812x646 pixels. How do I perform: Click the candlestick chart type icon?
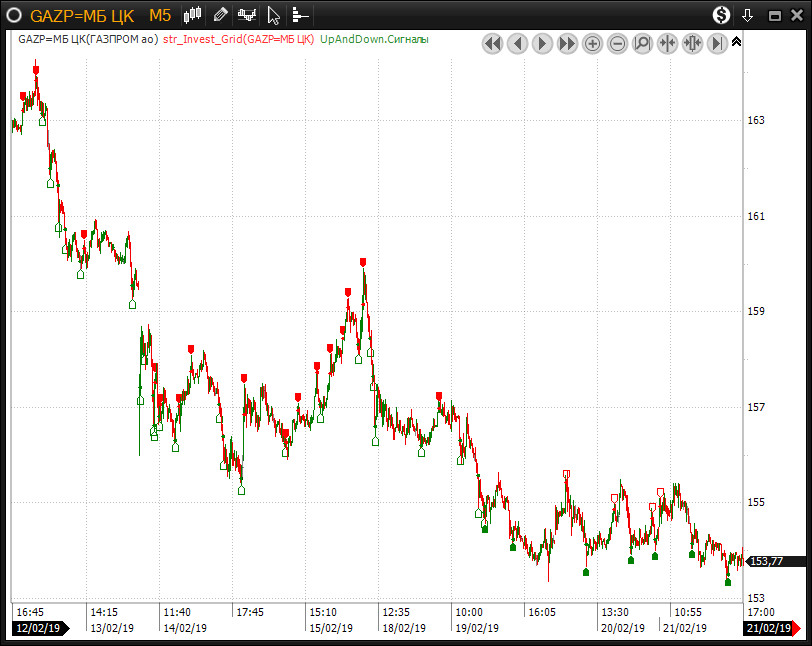[194, 15]
